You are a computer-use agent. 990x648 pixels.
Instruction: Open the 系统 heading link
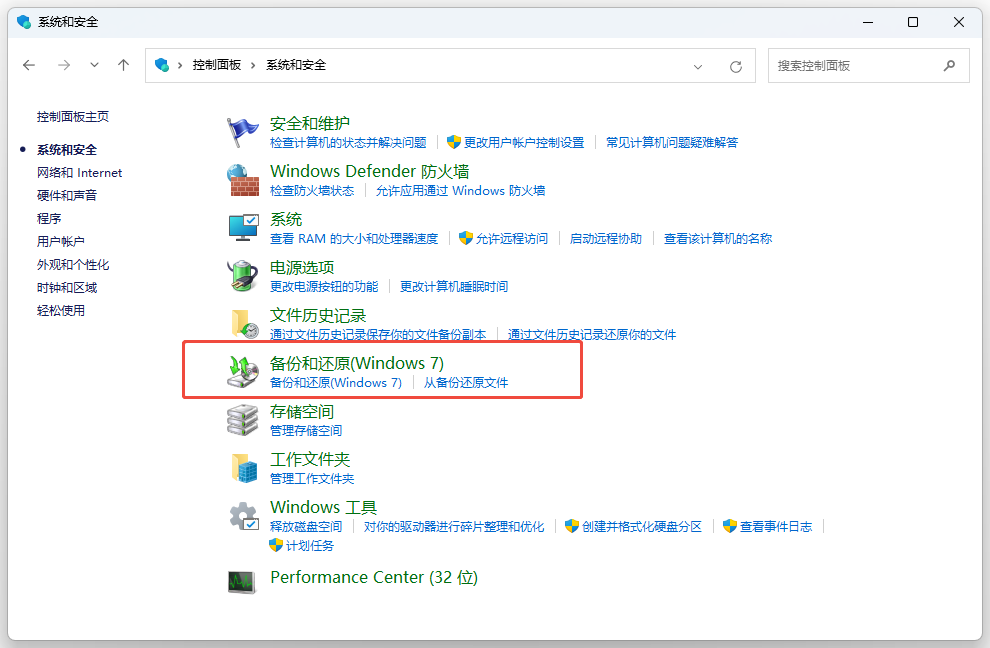tap(286, 219)
